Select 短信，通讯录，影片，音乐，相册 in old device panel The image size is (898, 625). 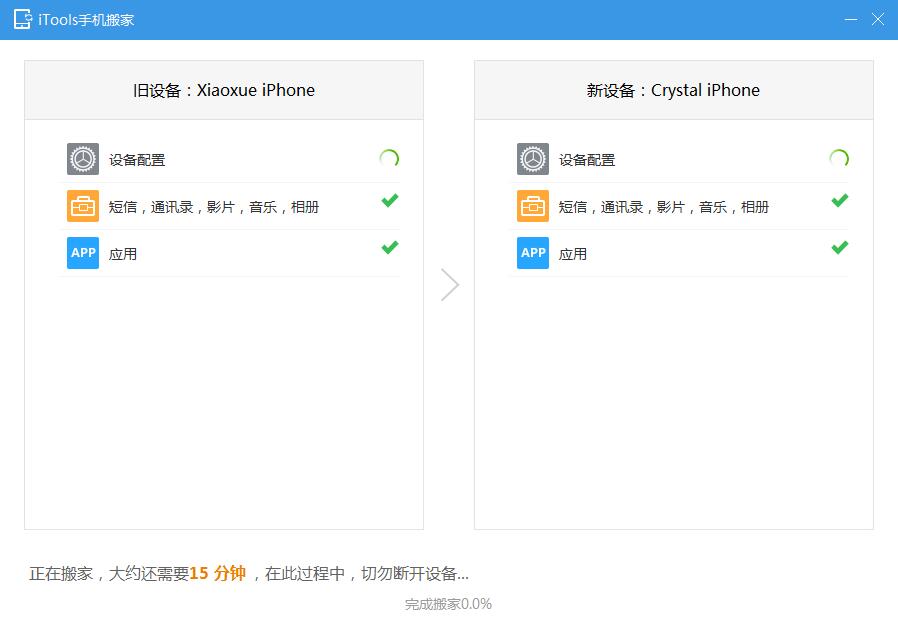pos(214,207)
